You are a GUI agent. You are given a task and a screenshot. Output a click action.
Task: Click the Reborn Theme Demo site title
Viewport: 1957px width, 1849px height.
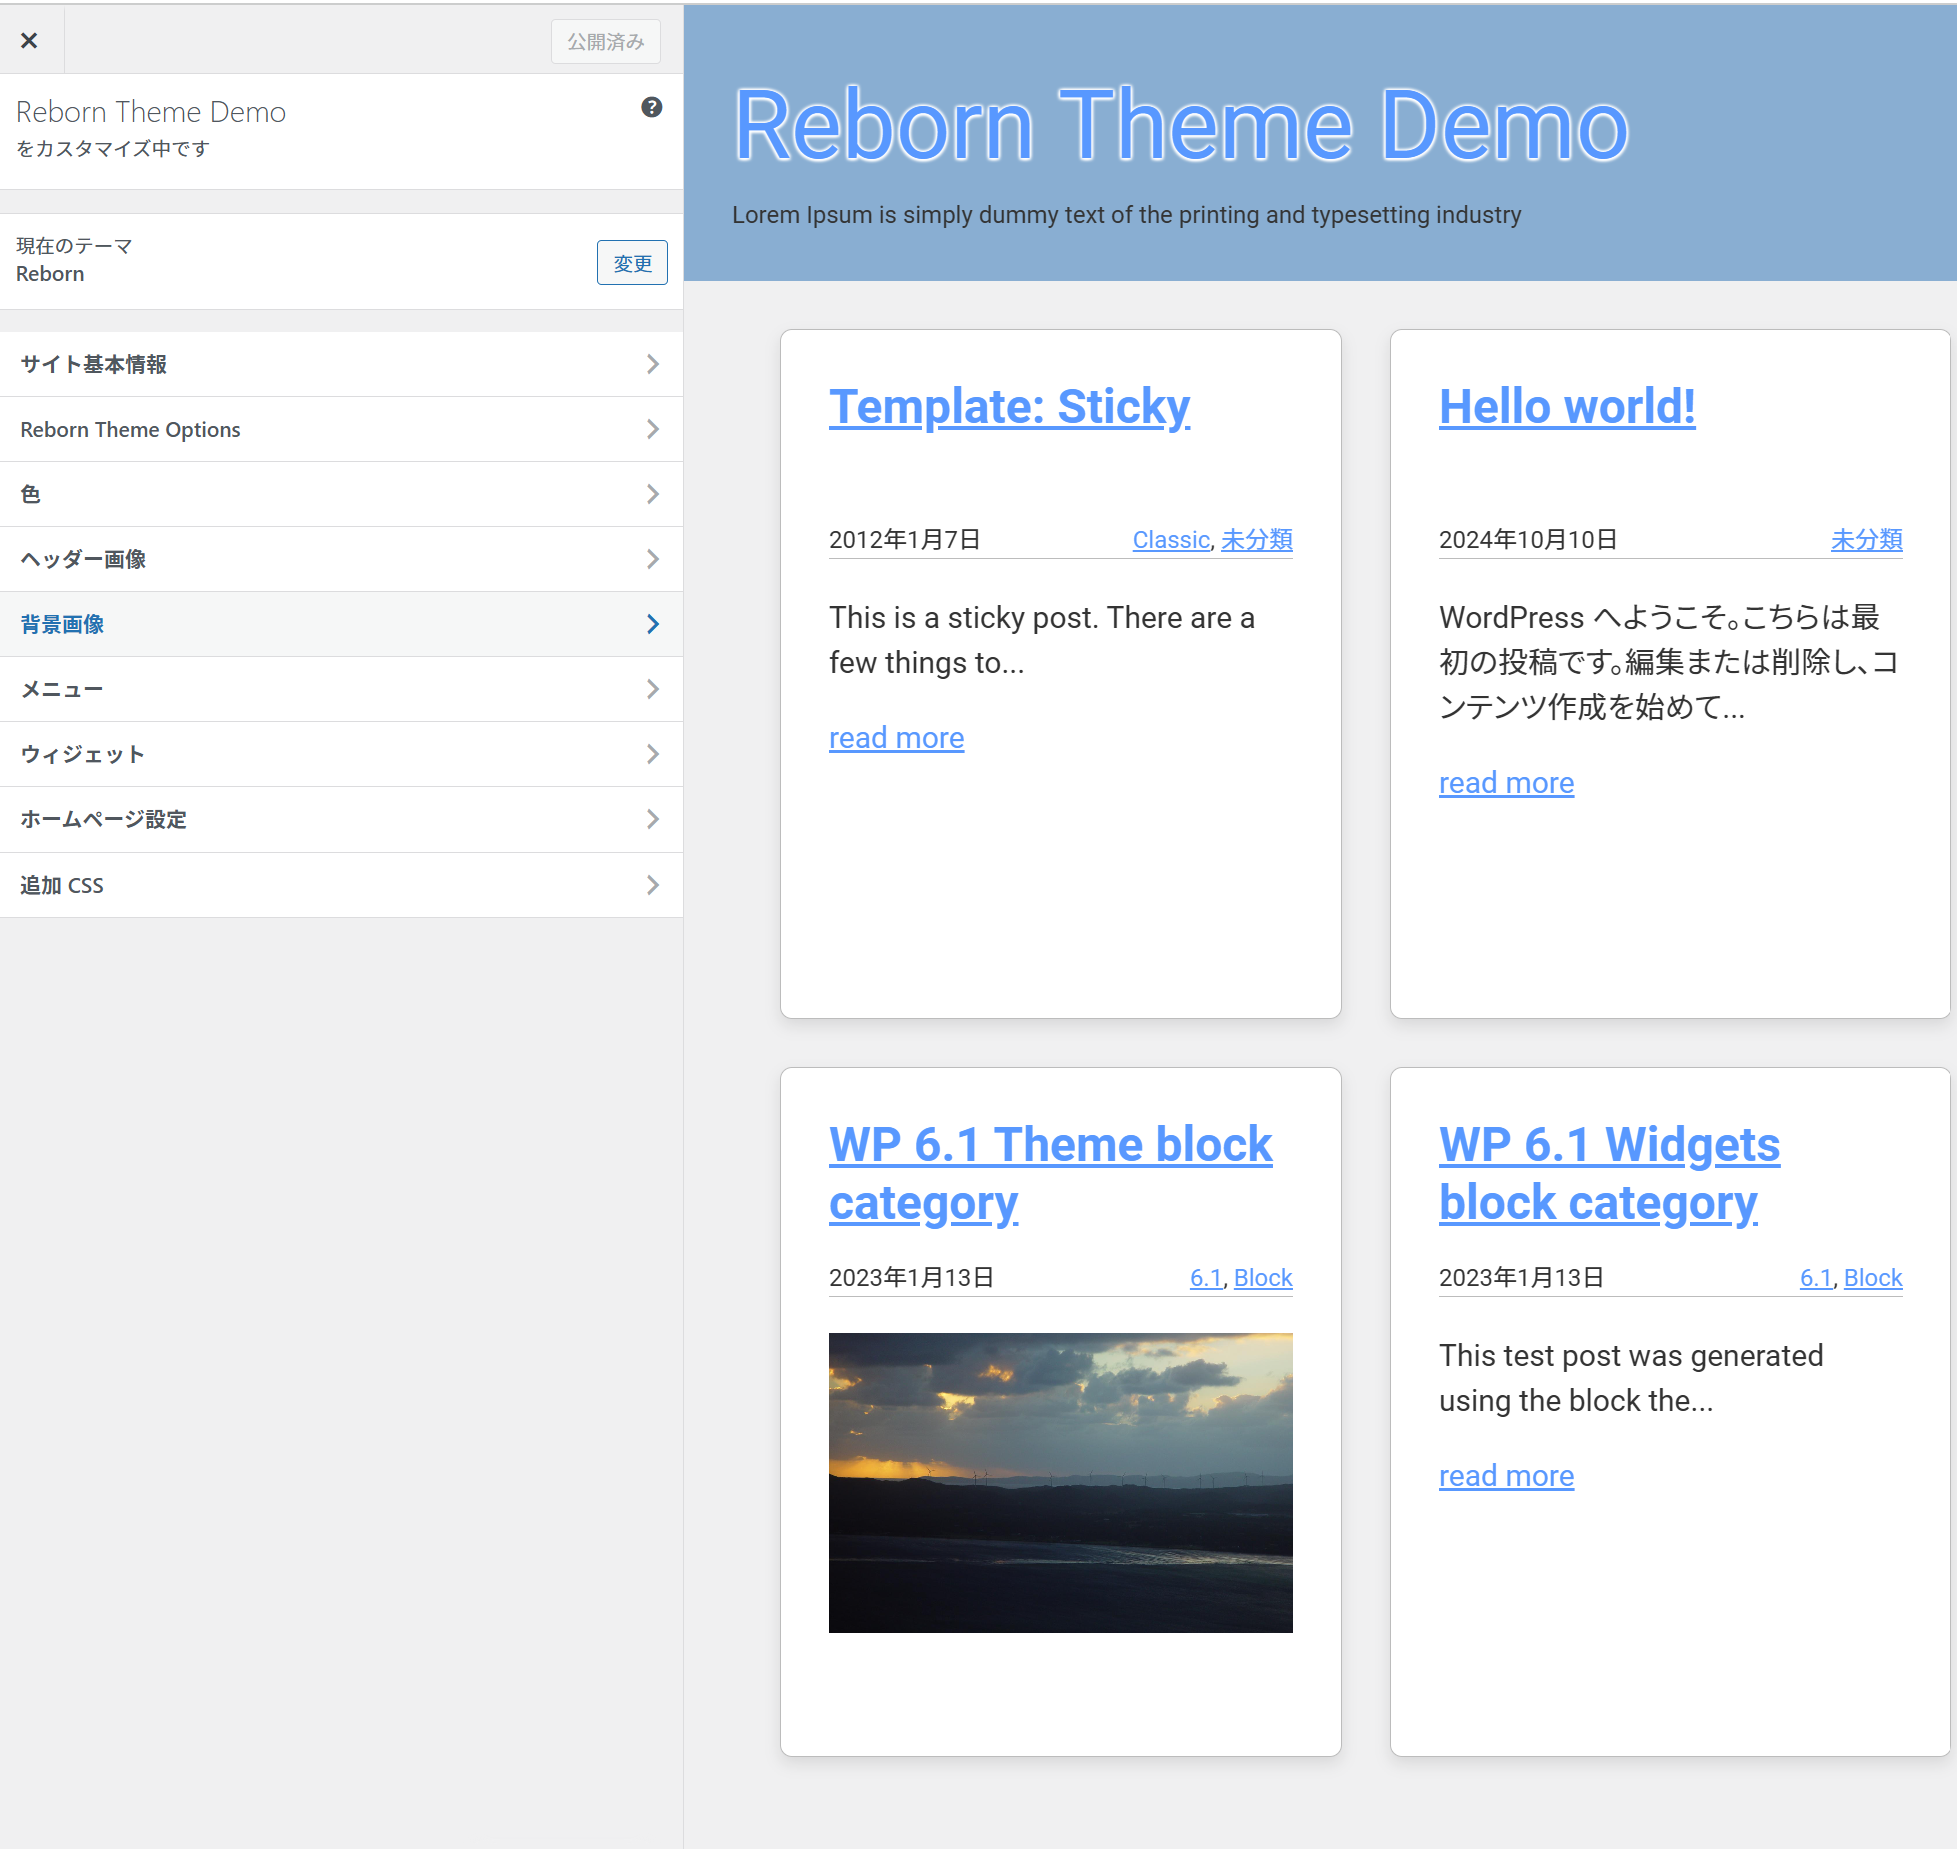(x=1180, y=126)
